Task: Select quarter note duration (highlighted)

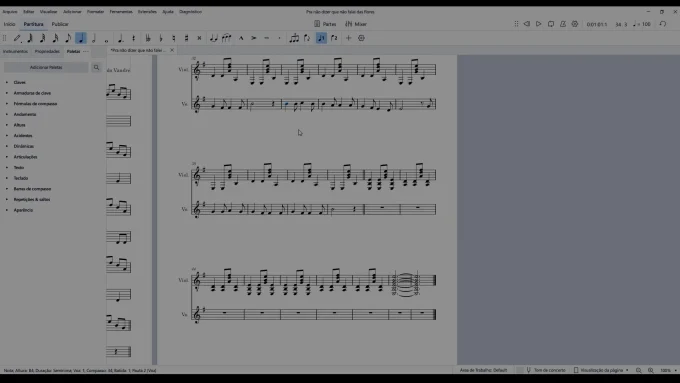Action: [81, 38]
